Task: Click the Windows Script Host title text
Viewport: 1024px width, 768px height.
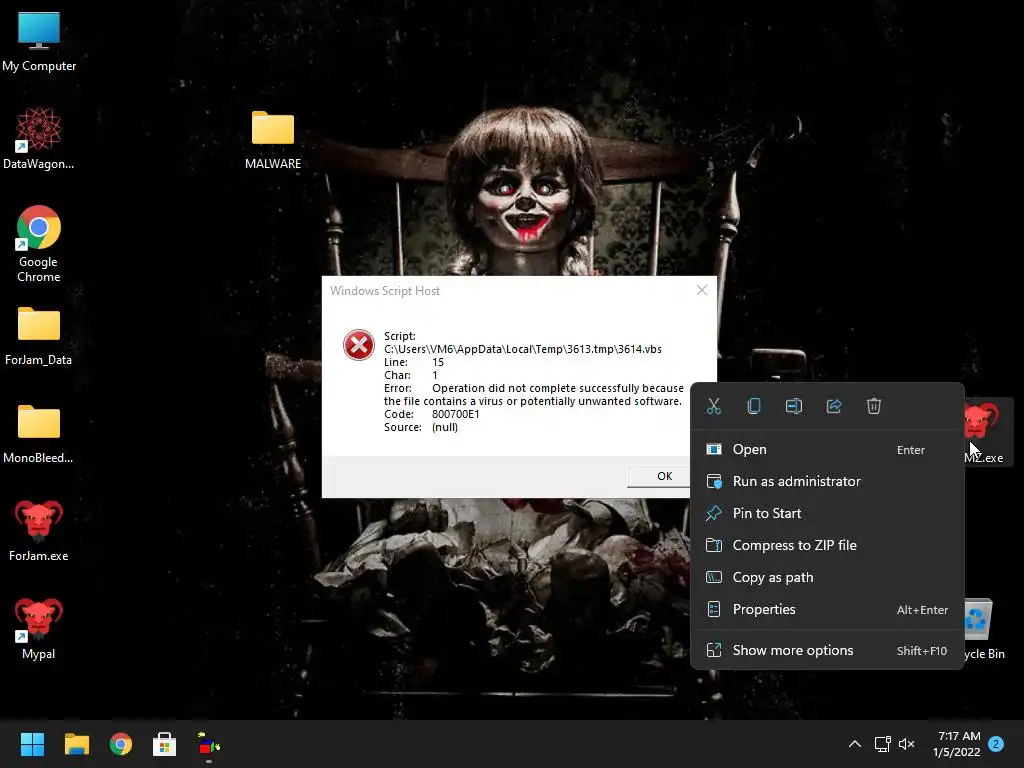Action: tap(385, 291)
